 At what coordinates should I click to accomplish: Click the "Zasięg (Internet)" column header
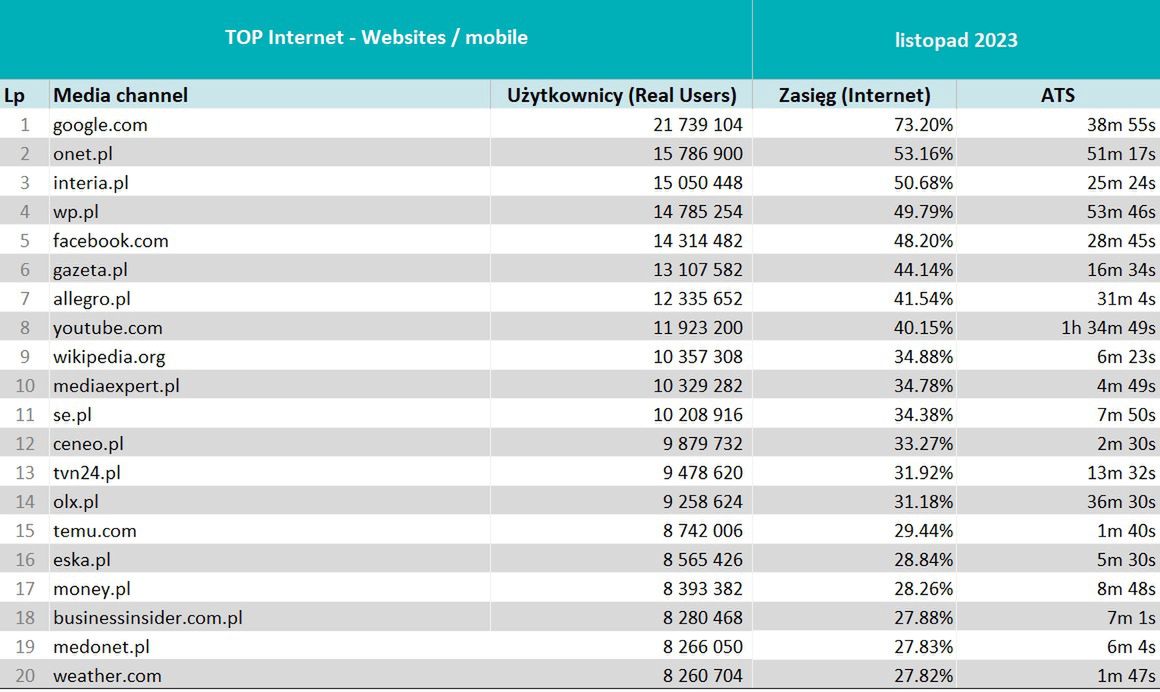coord(854,95)
